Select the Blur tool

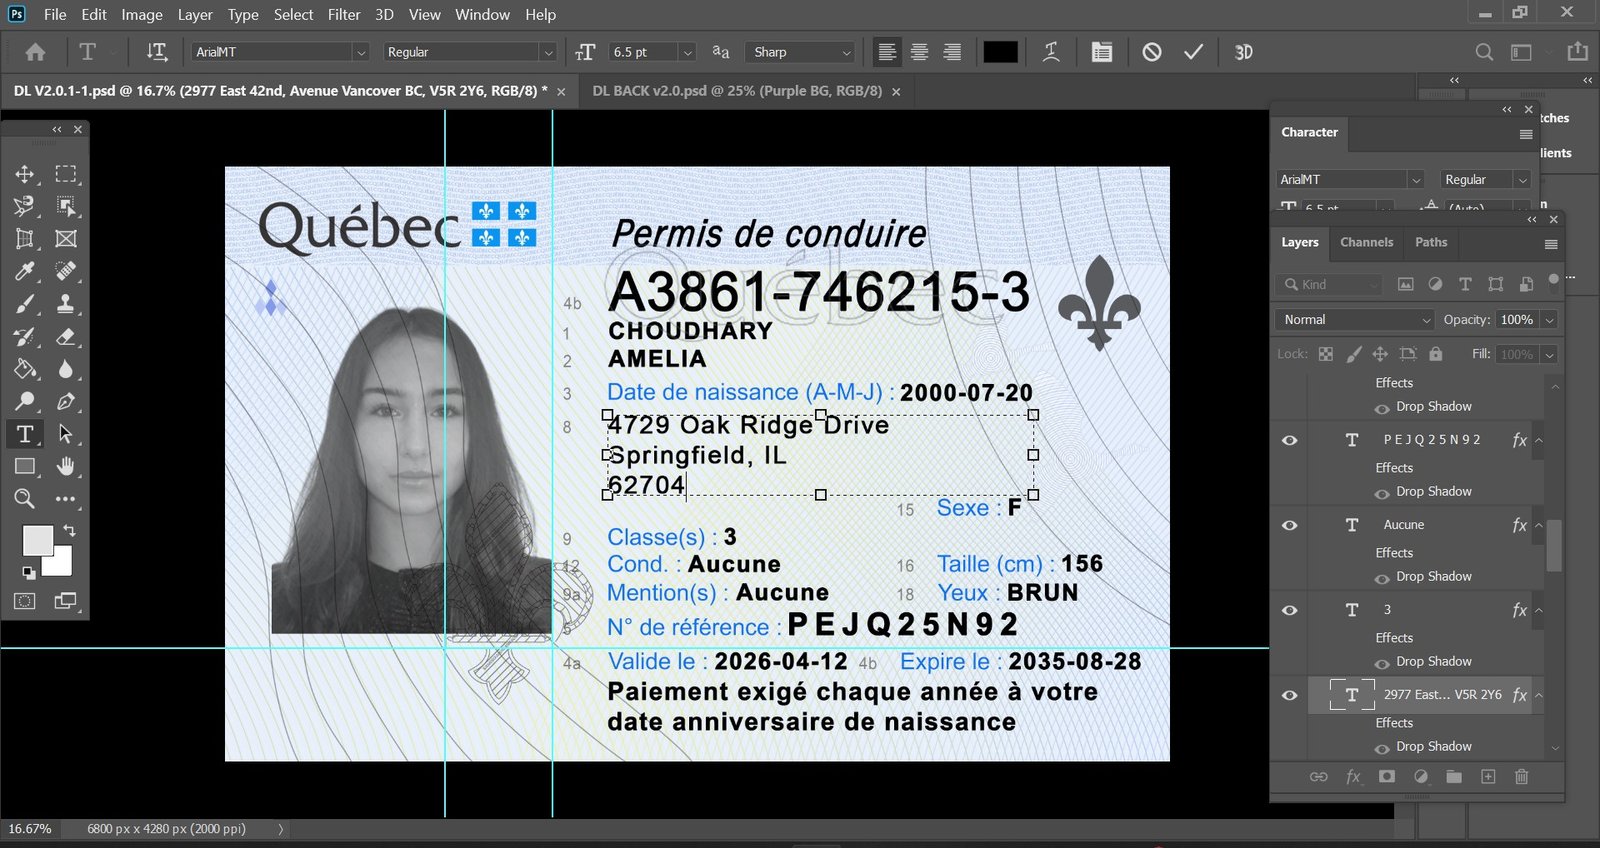tap(66, 369)
